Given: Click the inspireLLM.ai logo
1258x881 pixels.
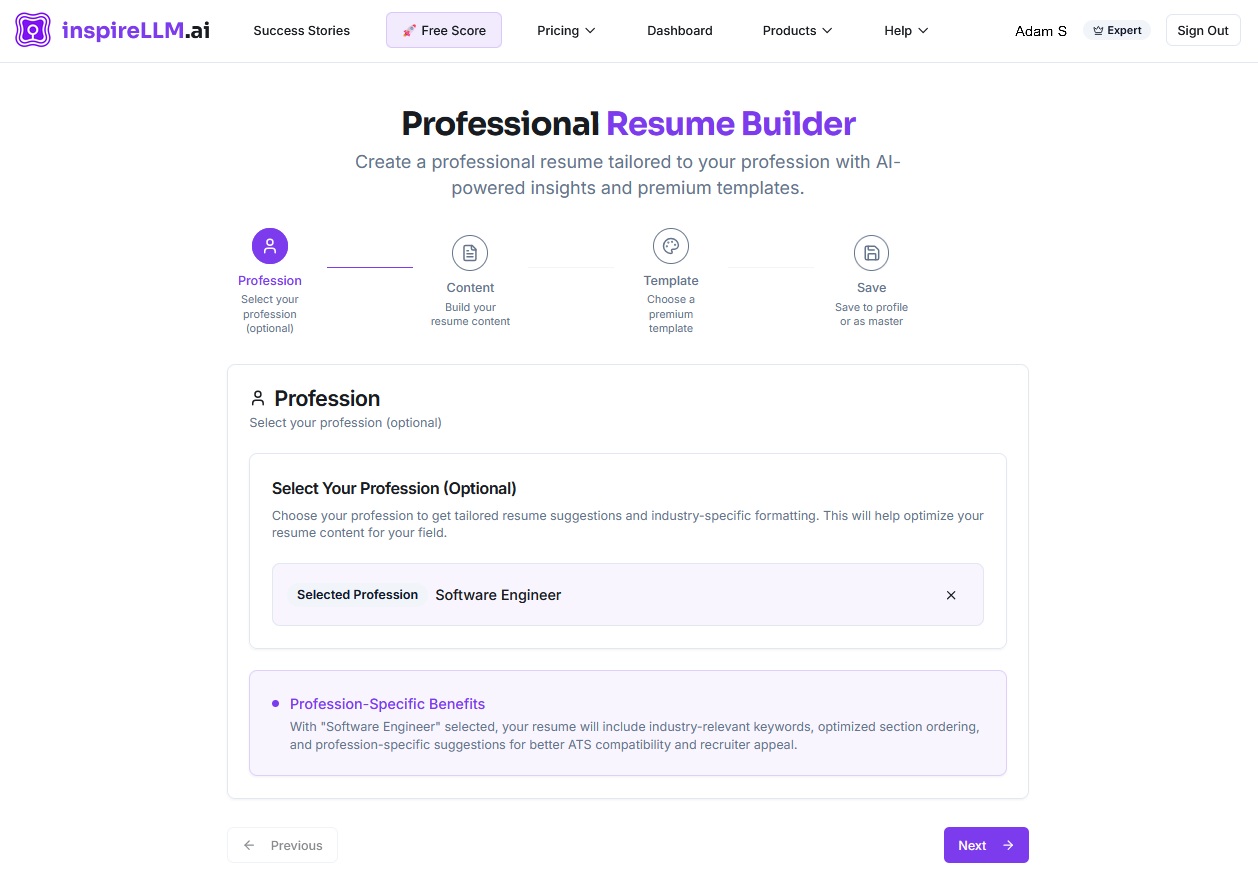Looking at the screenshot, I should click(x=110, y=30).
